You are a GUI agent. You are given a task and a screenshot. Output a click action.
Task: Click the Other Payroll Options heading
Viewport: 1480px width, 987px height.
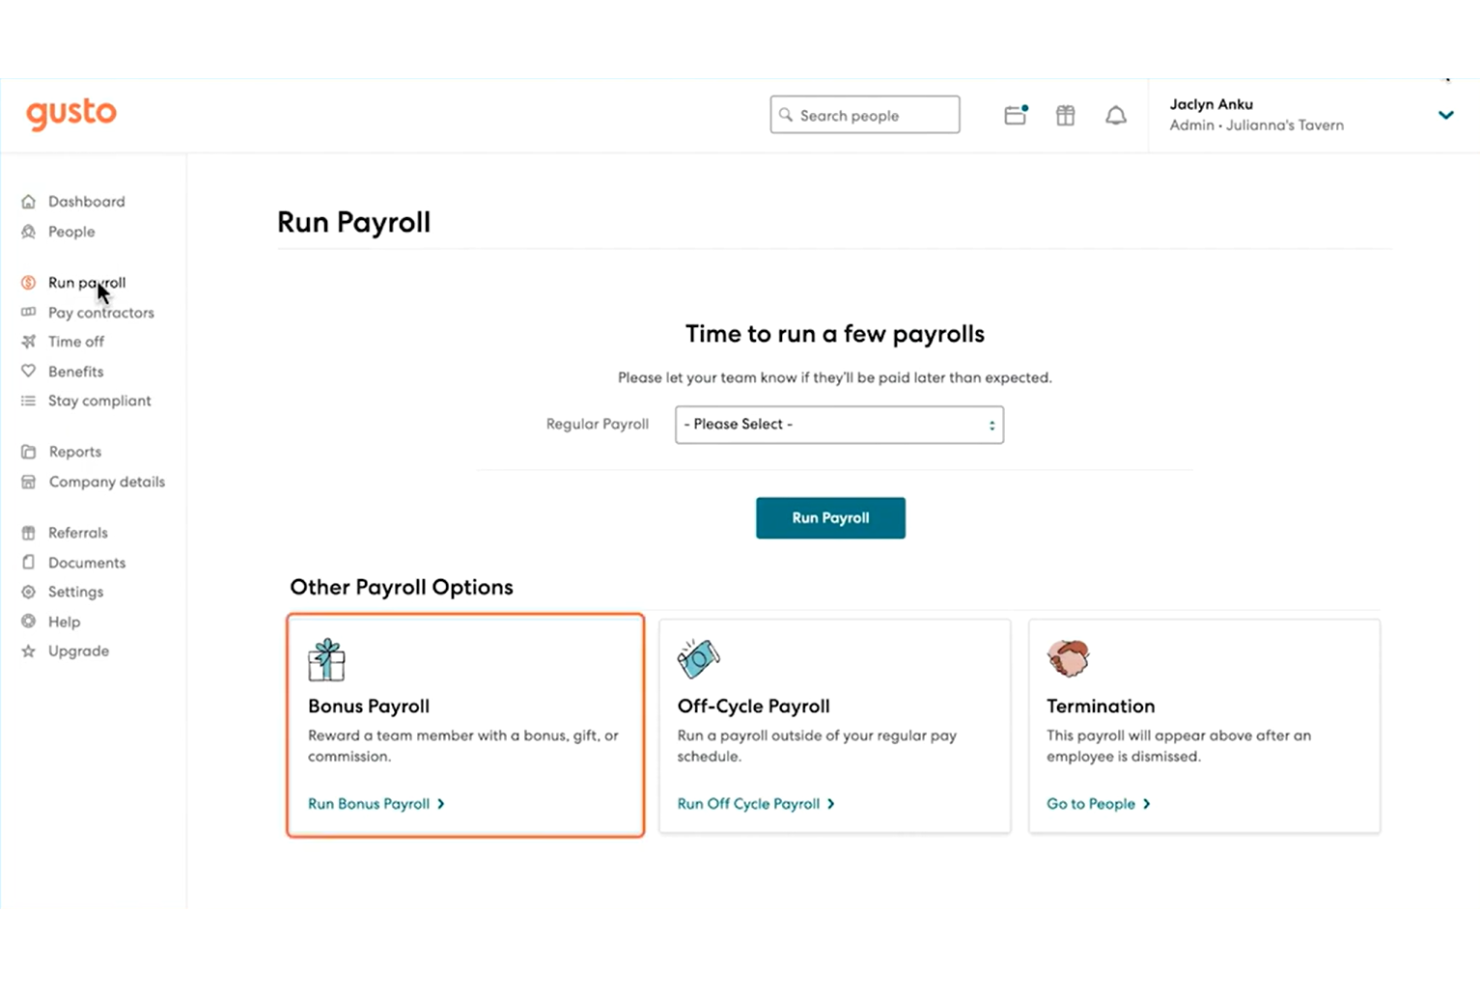(402, 587)
